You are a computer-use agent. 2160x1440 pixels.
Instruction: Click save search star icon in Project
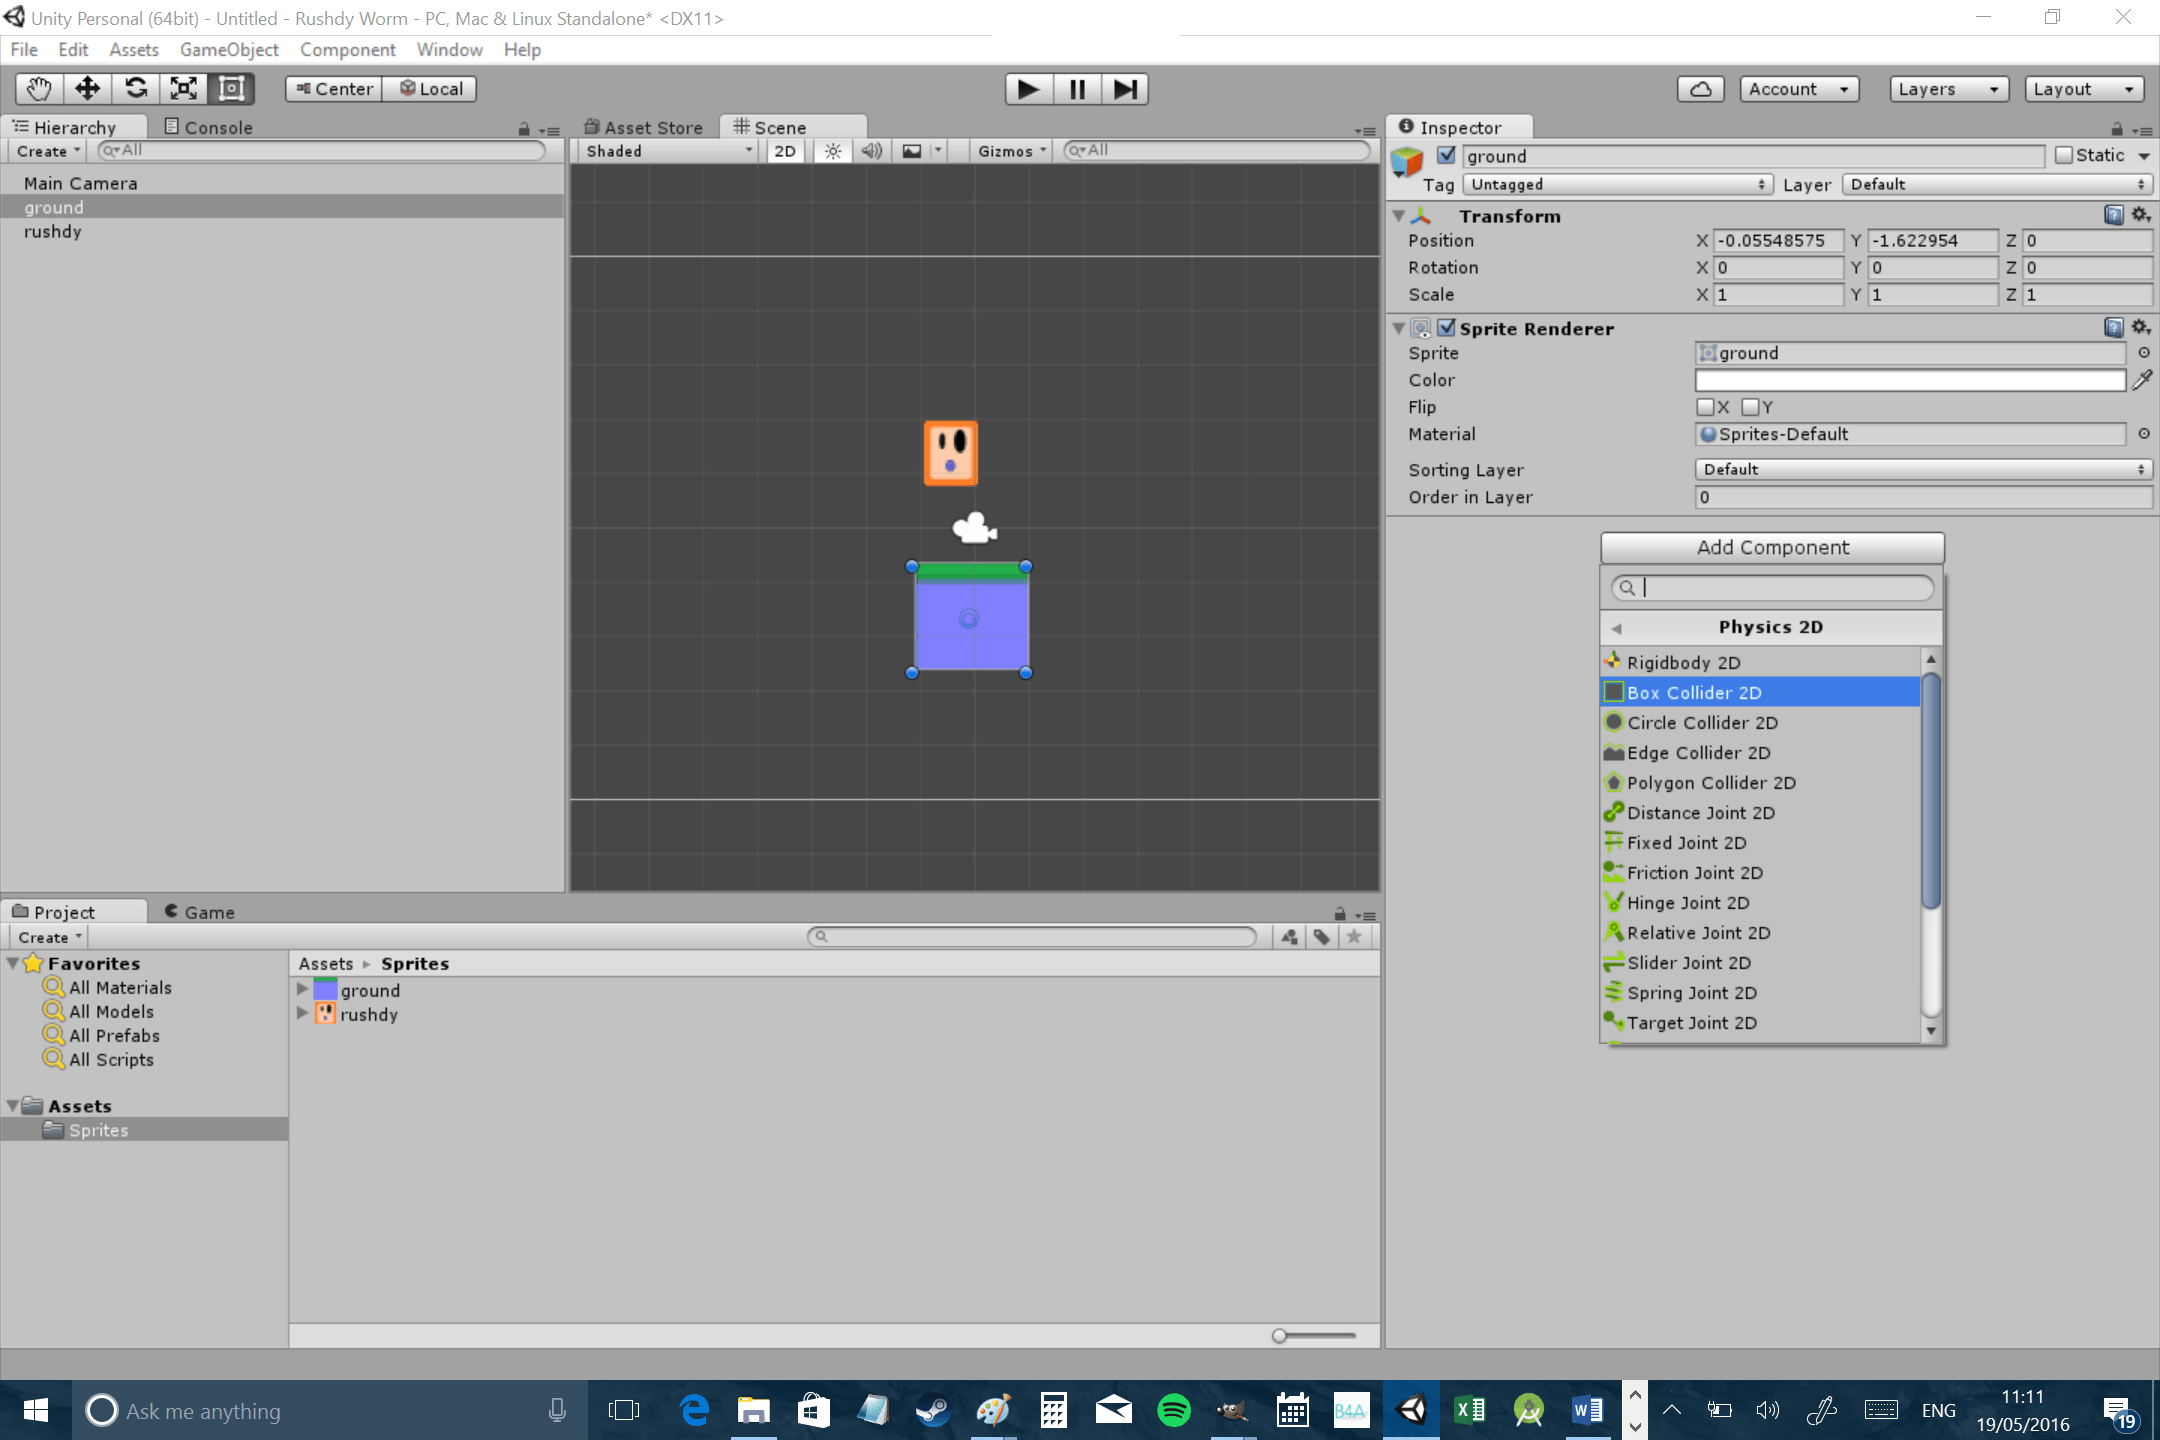click(x=1354, y=937)
